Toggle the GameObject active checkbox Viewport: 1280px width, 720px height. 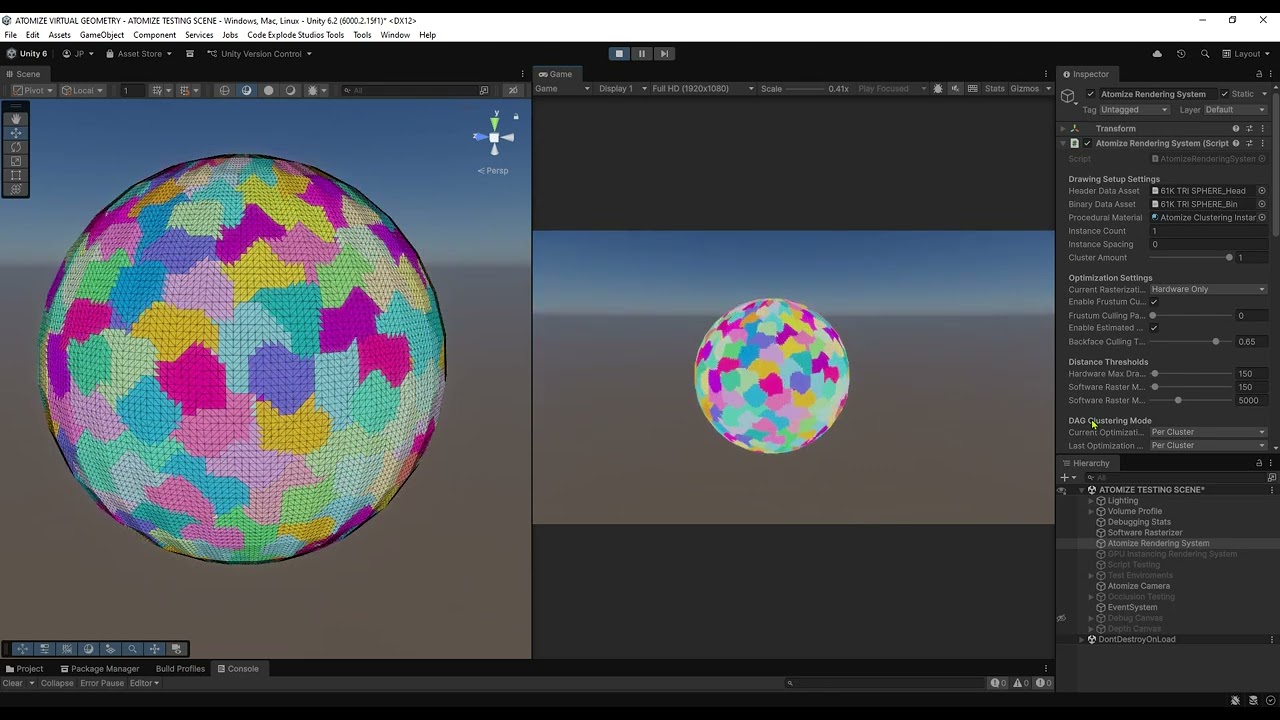[1090, 94]
